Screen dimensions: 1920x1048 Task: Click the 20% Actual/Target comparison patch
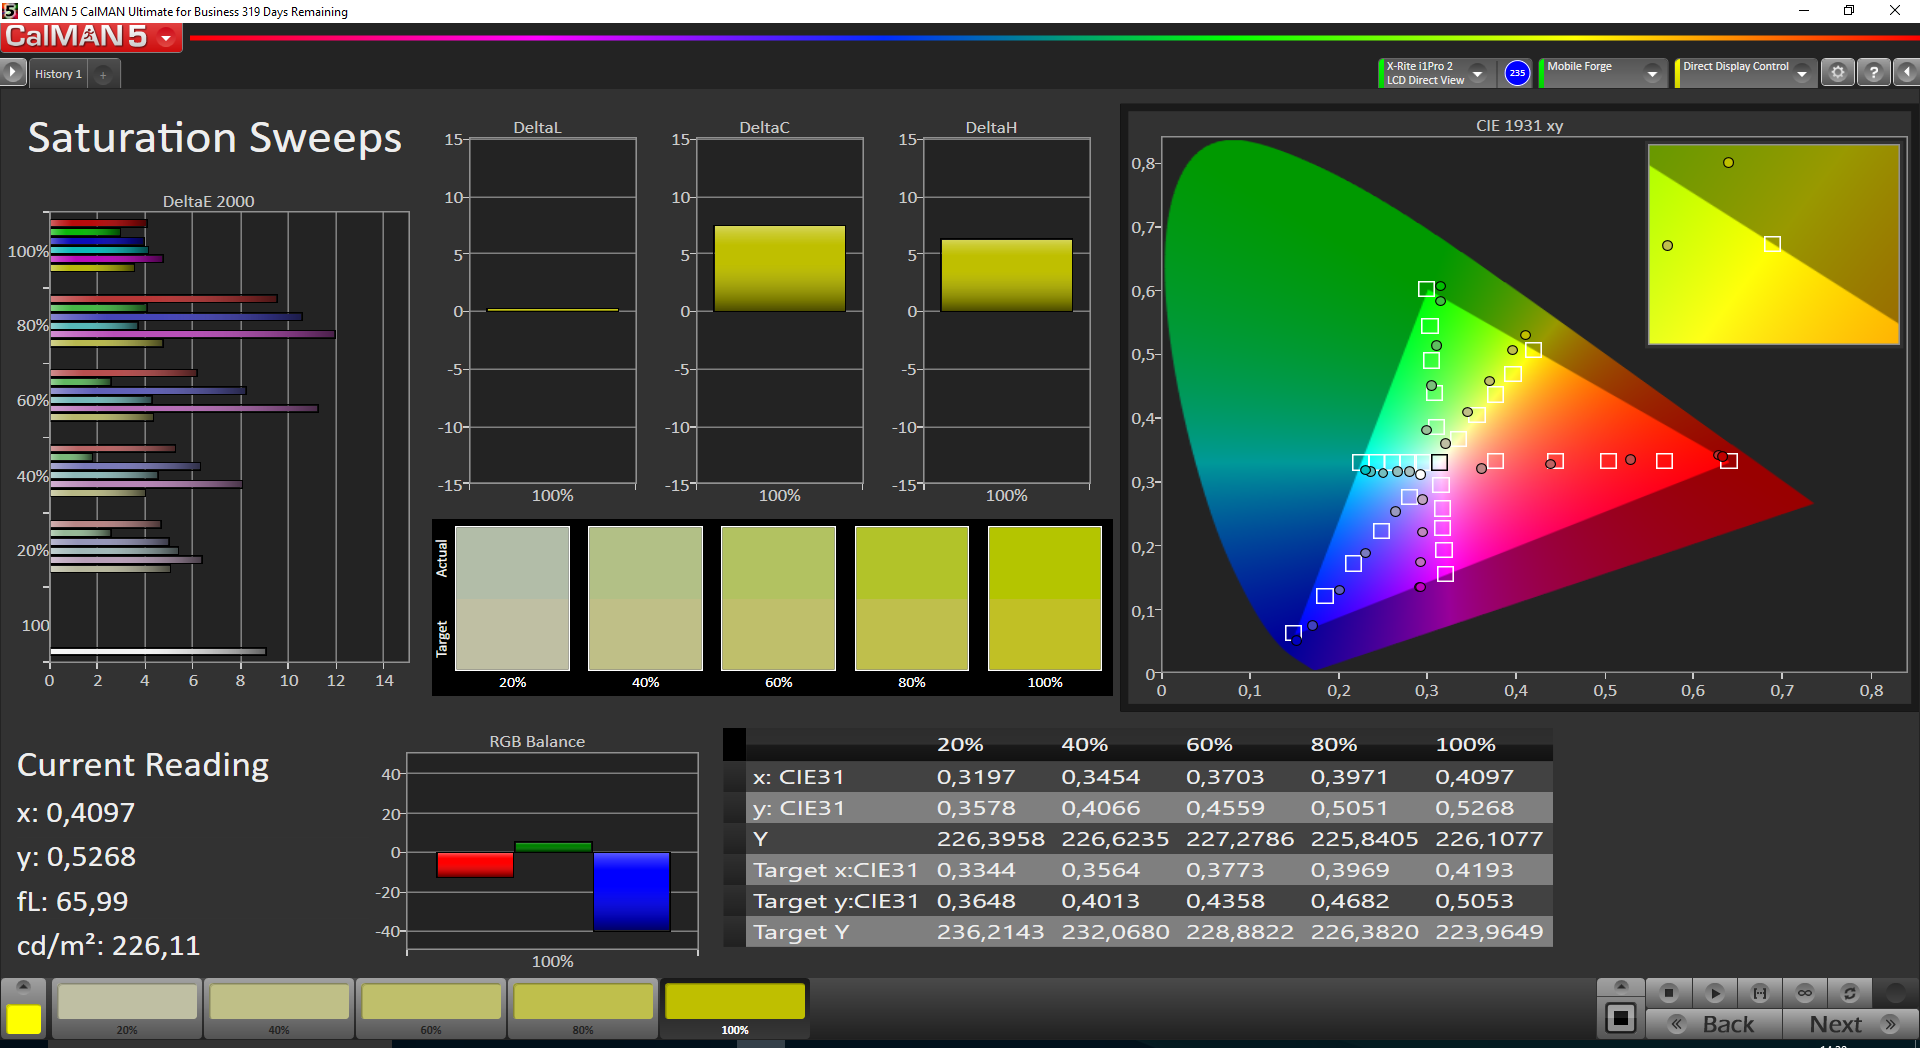512,598
